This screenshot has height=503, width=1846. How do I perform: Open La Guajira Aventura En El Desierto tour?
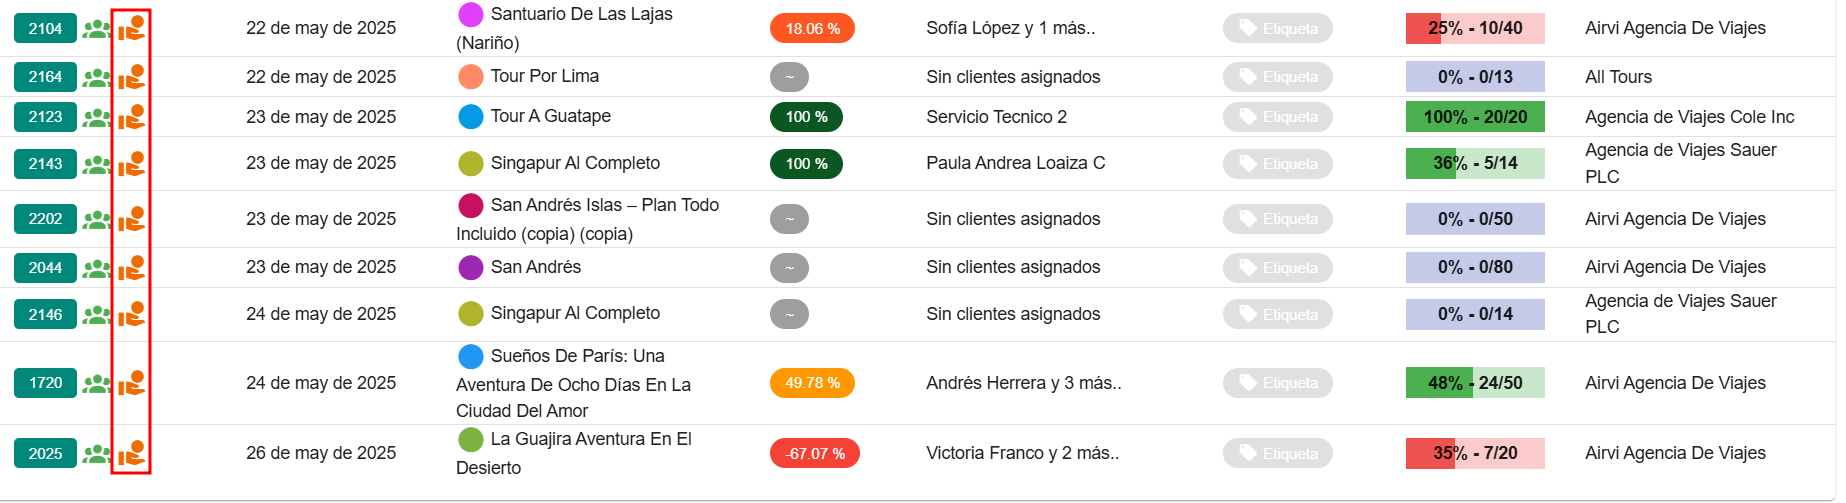tap(590, 440)
